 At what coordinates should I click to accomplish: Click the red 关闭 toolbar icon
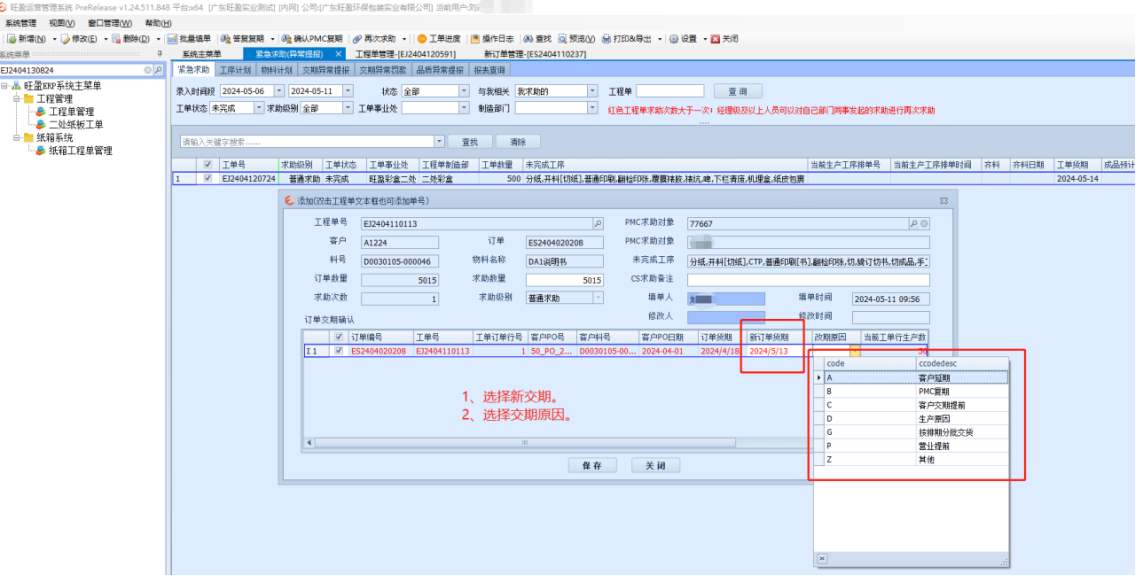click(716, 38)
